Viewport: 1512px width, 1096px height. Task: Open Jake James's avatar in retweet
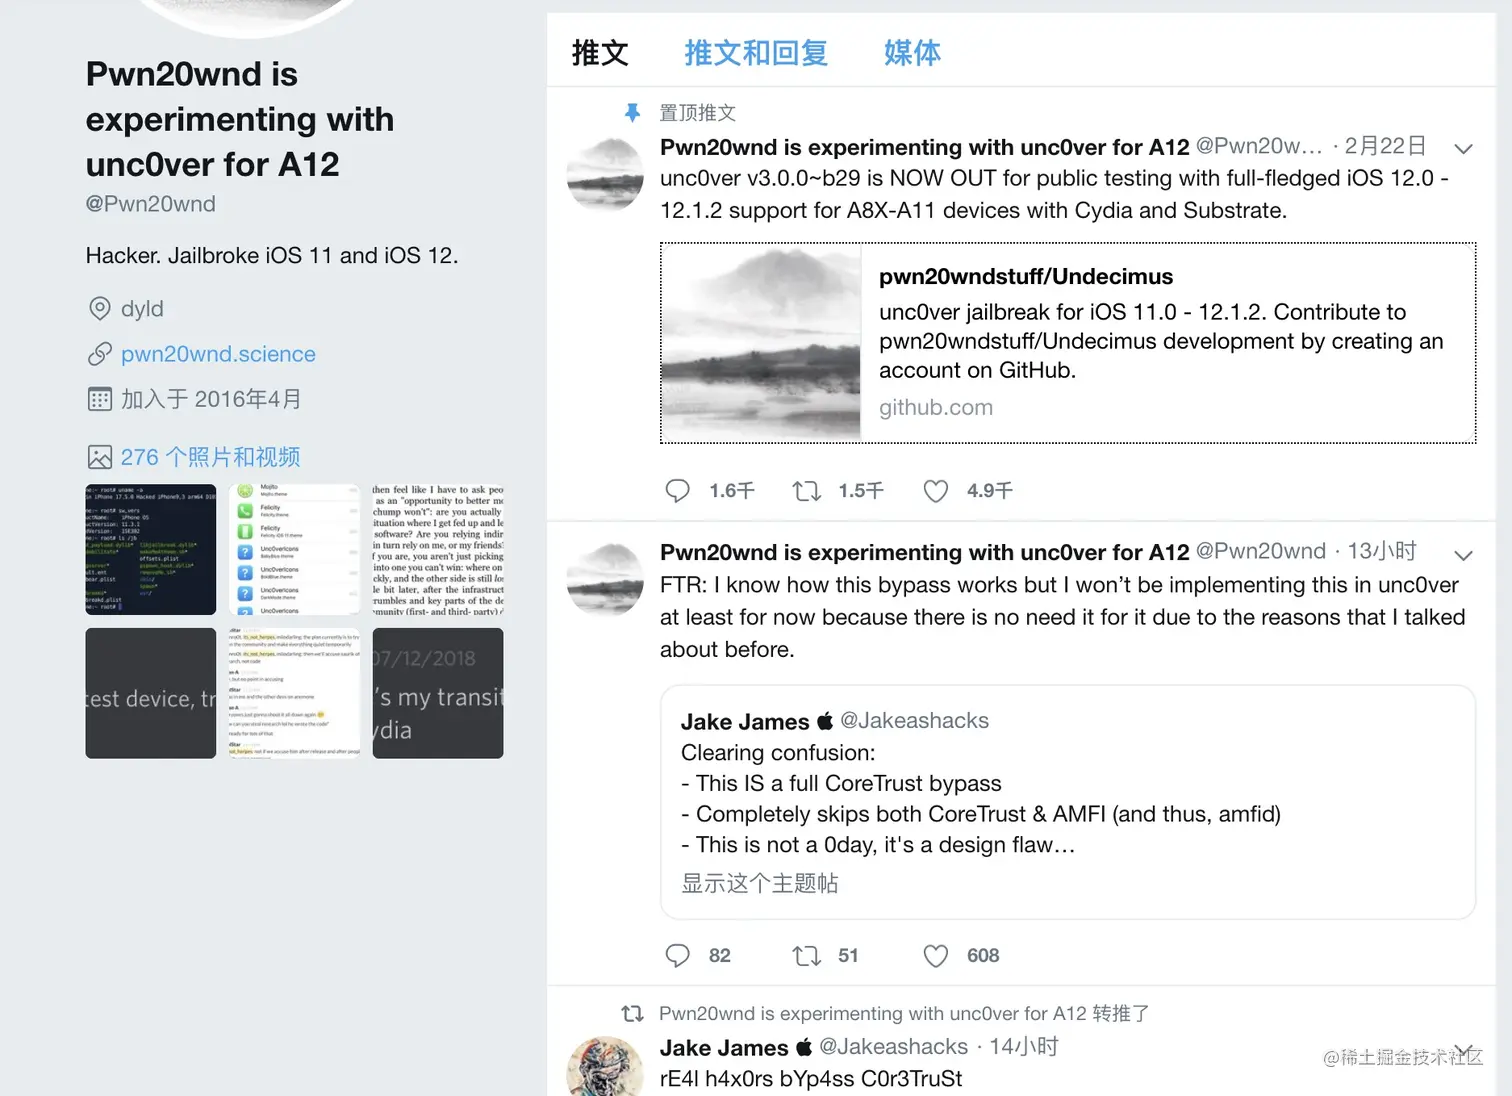(605, 1066)
